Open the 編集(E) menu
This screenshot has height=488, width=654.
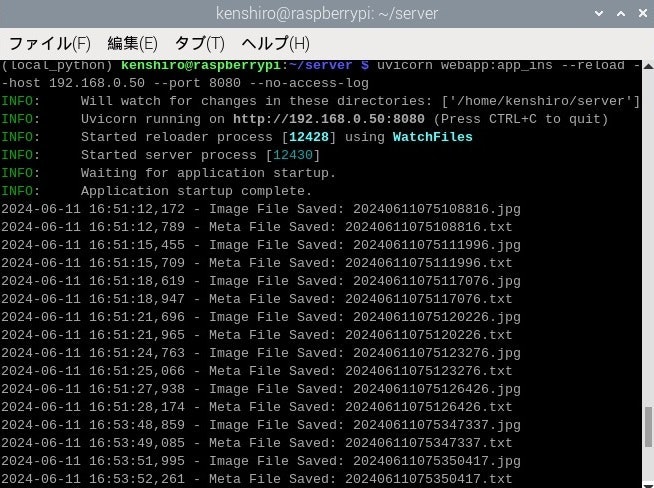click(133, 43)
